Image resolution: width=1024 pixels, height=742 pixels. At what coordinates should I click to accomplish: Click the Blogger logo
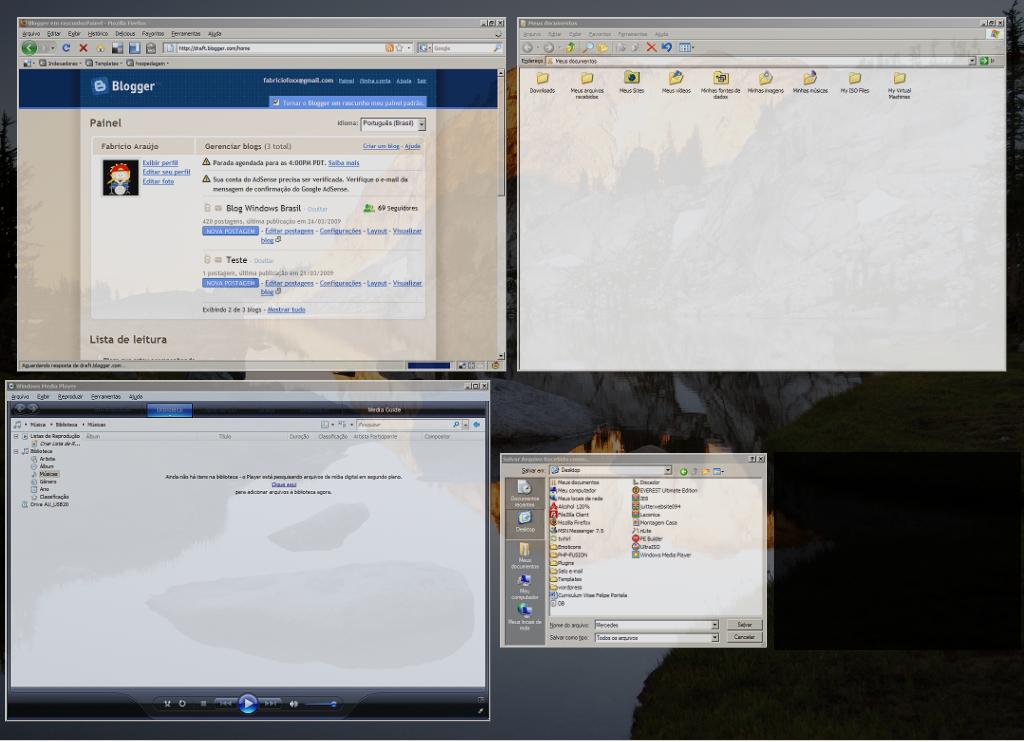(x=124, y=86)
